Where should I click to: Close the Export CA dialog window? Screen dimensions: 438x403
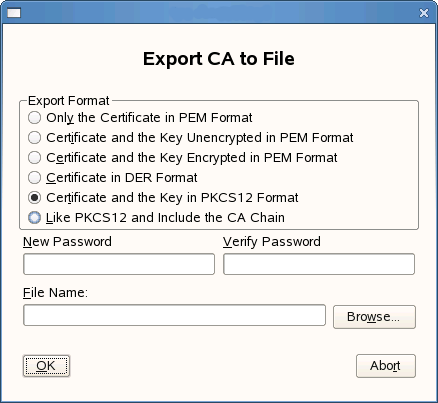424,13
